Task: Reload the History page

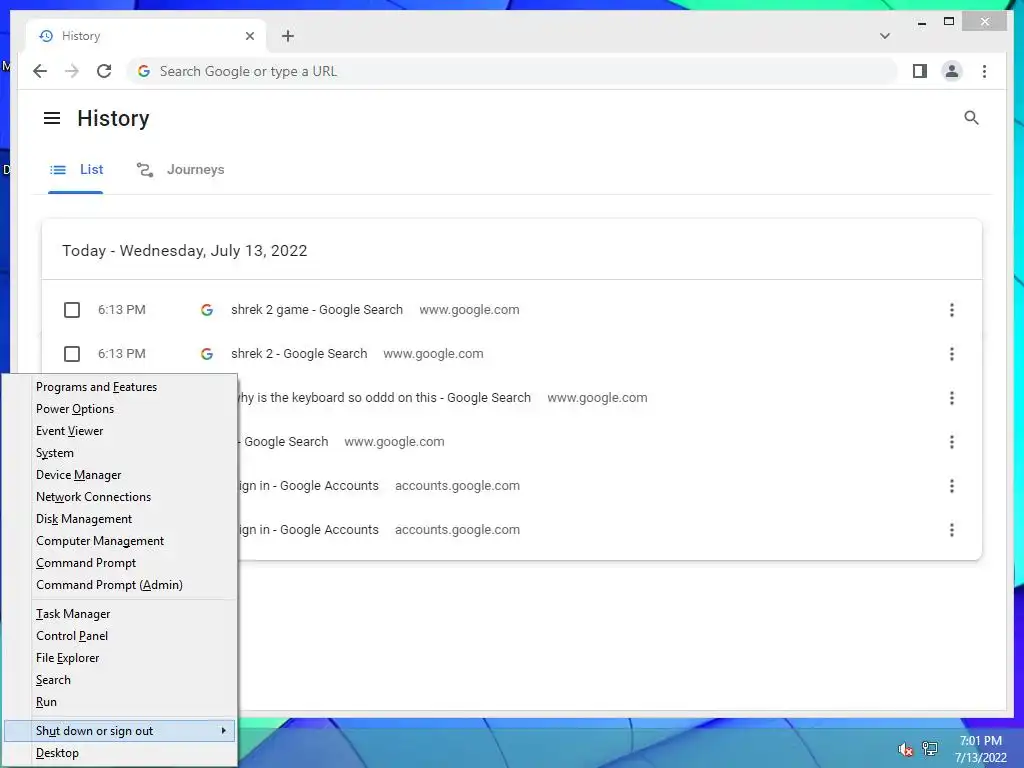Action: pos(104,71)
